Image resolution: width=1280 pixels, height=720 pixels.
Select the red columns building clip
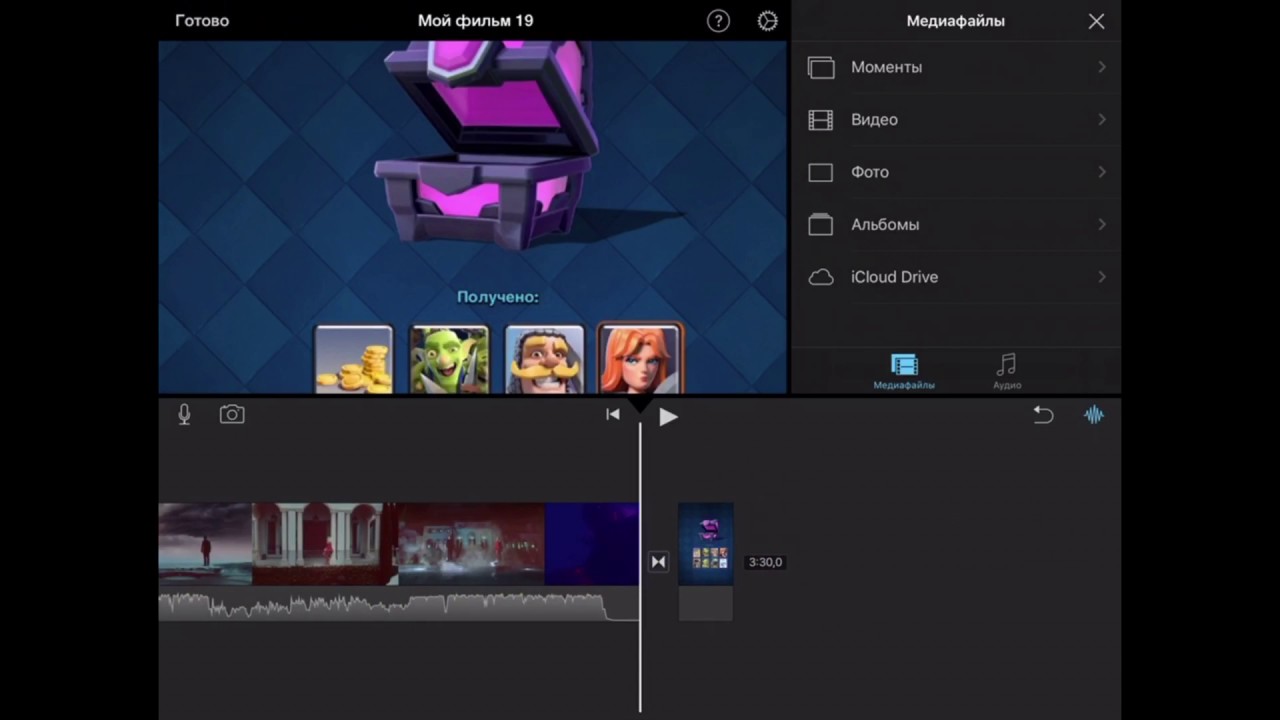[325, 544]
